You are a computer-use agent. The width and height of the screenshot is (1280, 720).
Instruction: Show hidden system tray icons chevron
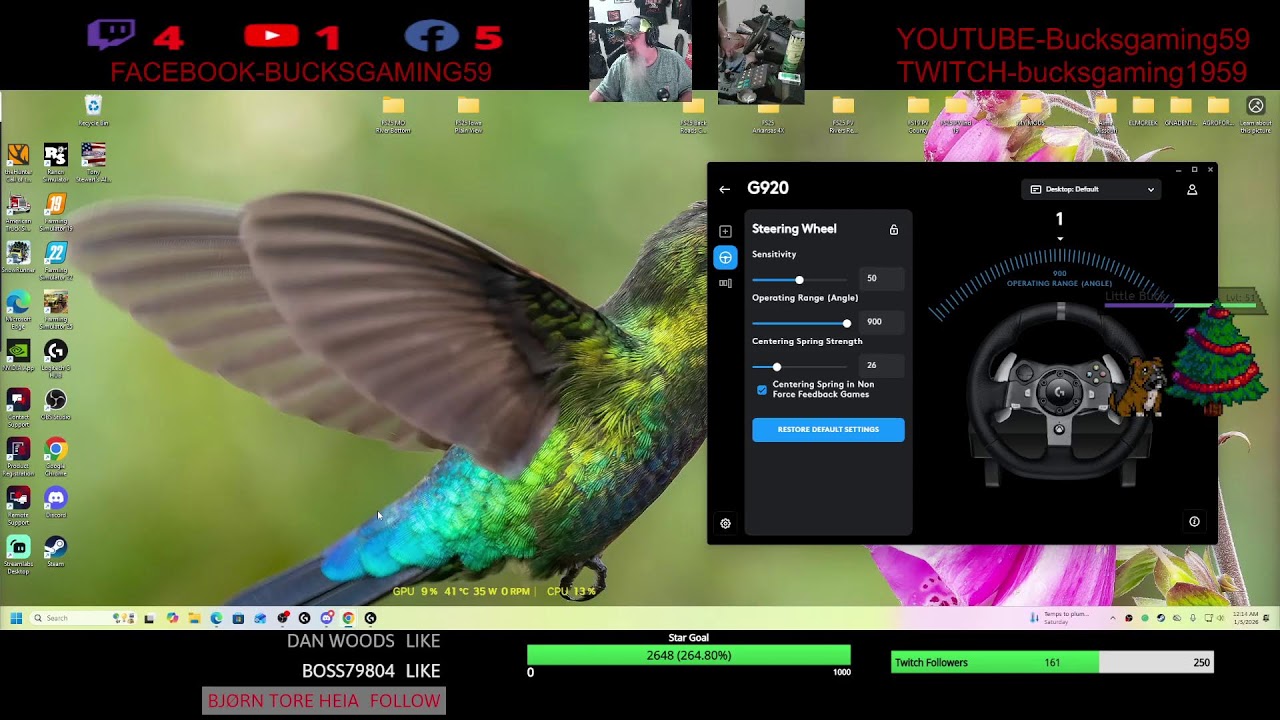tap(1112, 618)
